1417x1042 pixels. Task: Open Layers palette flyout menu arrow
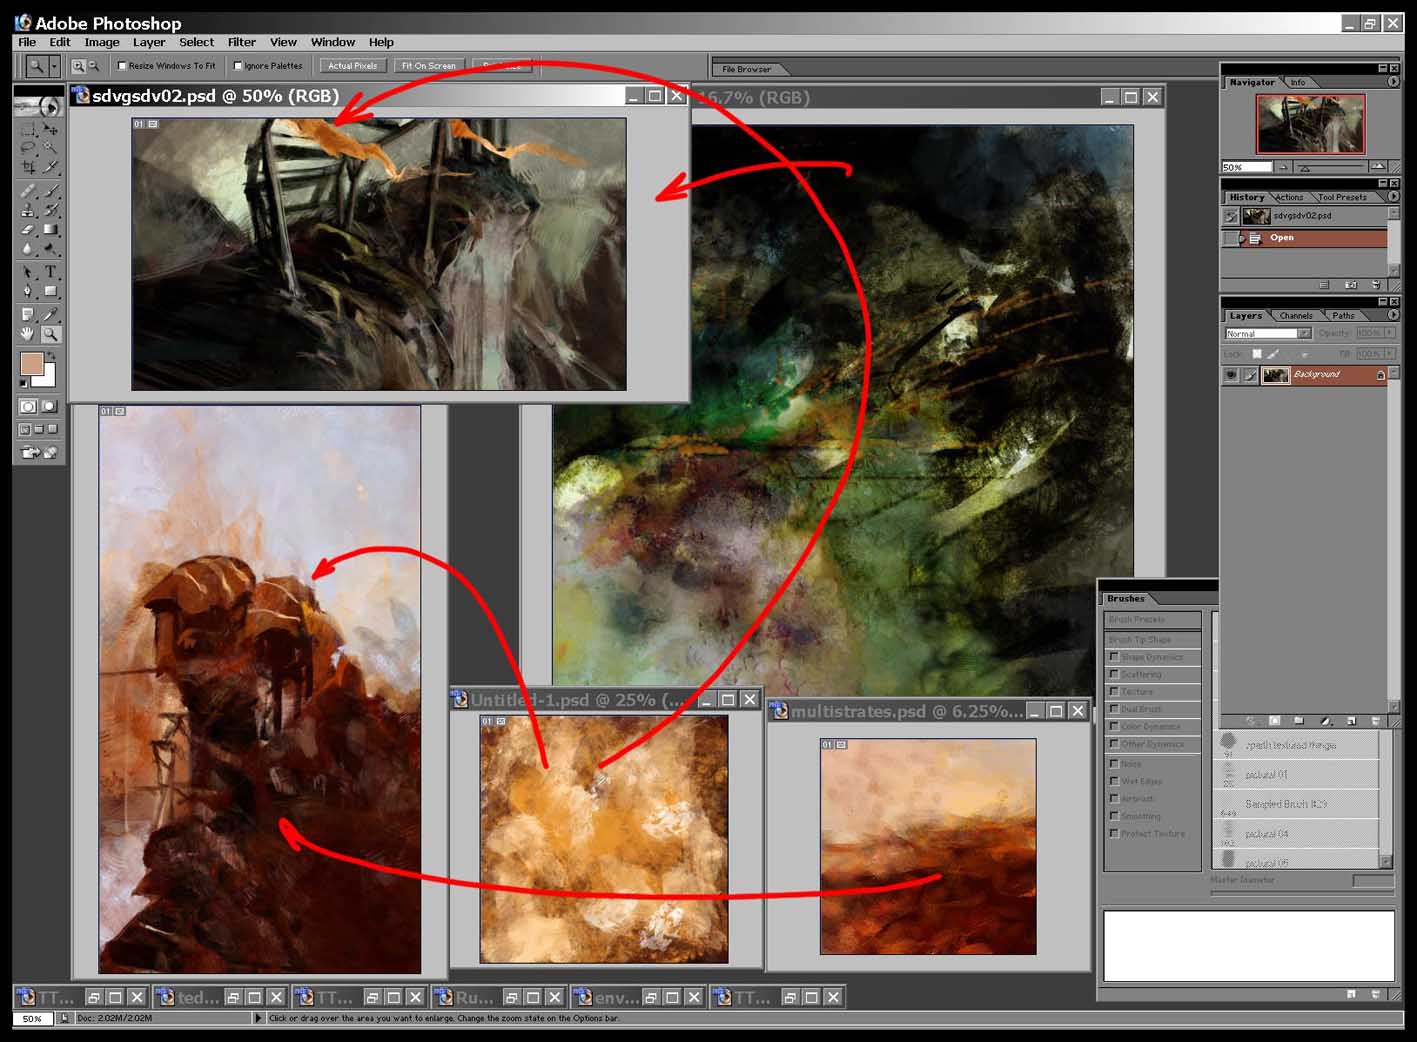(x=1393, y=315)
